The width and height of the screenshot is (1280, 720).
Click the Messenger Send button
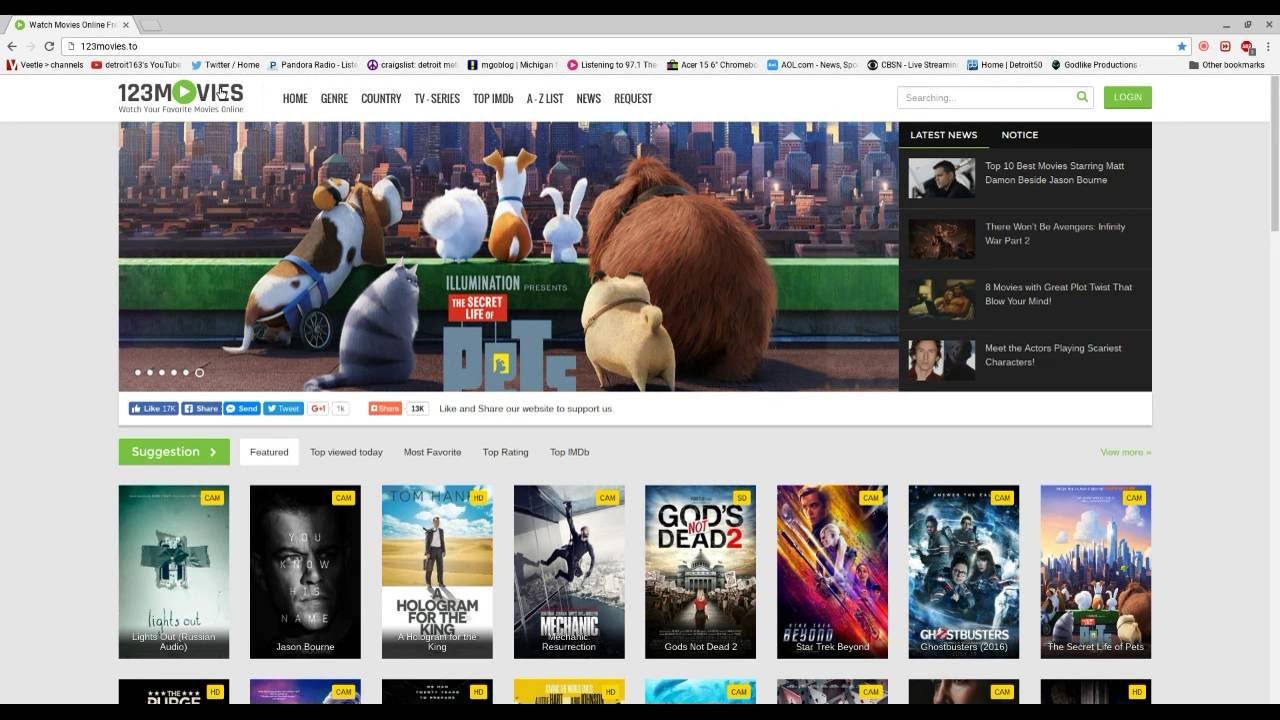point(242,408)
